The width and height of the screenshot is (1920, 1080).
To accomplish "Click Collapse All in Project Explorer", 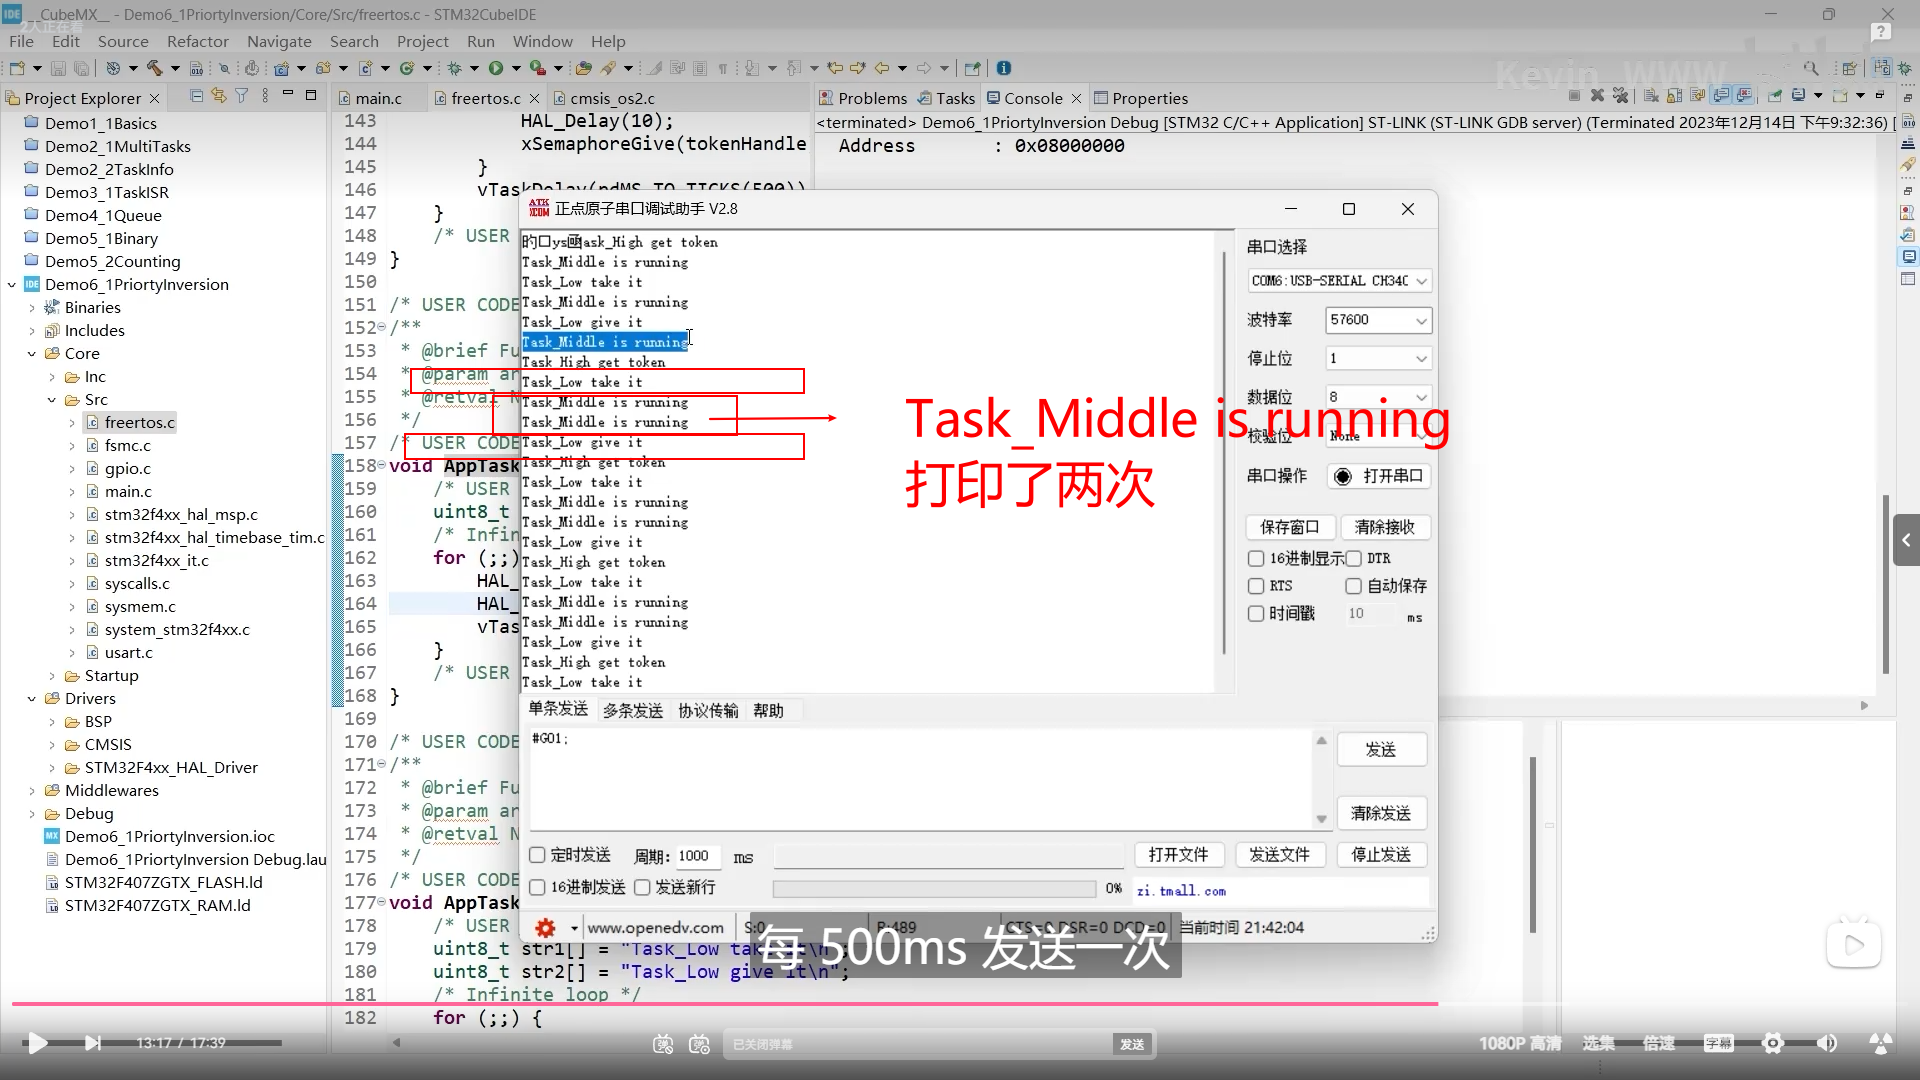I will [196, 96].
